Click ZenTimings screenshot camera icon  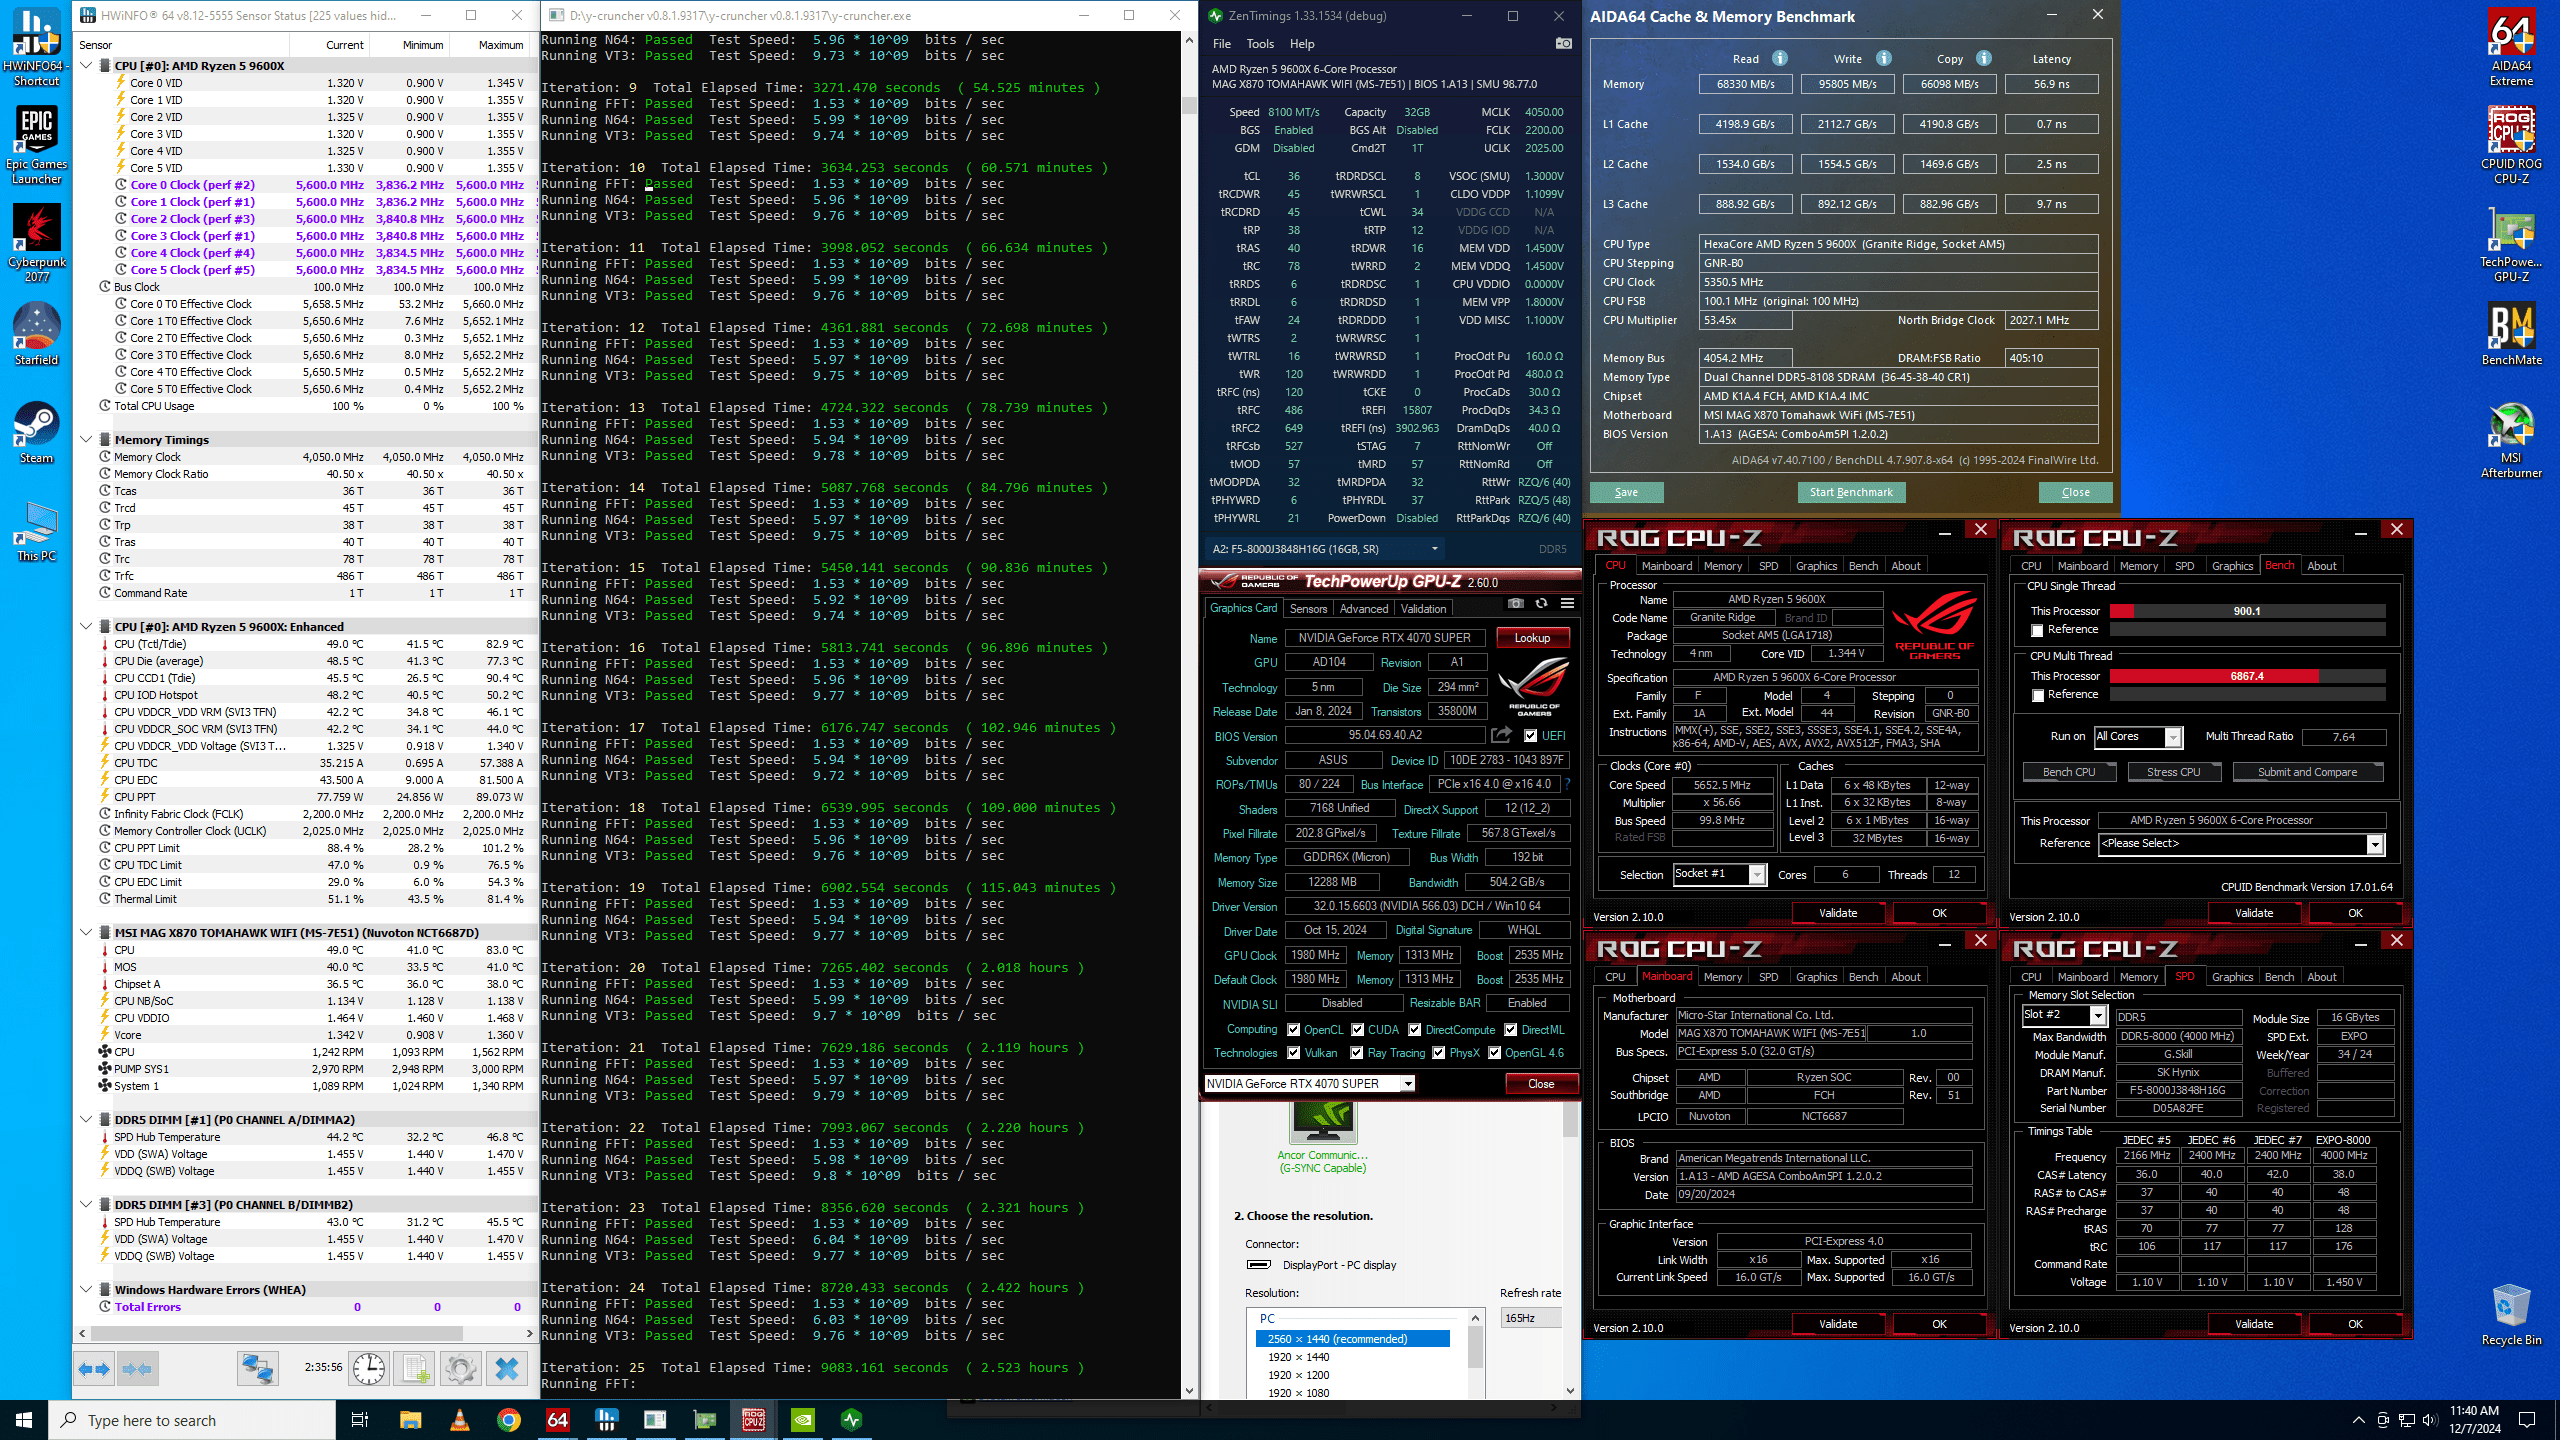[x=1563, y=44]
